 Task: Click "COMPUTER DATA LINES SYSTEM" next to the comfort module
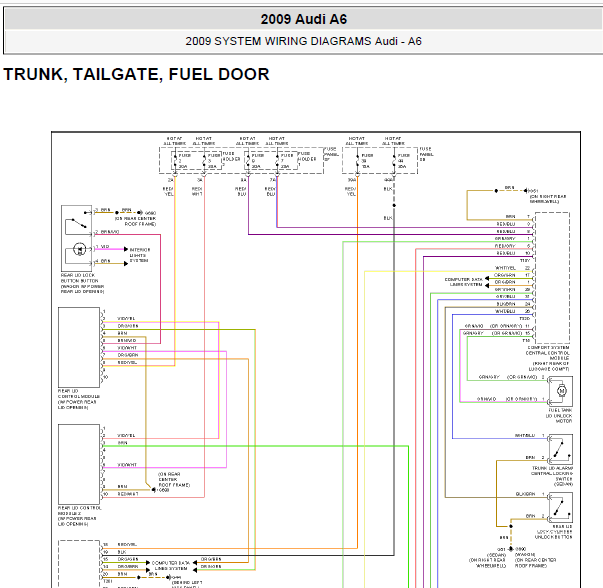point(463,282)
